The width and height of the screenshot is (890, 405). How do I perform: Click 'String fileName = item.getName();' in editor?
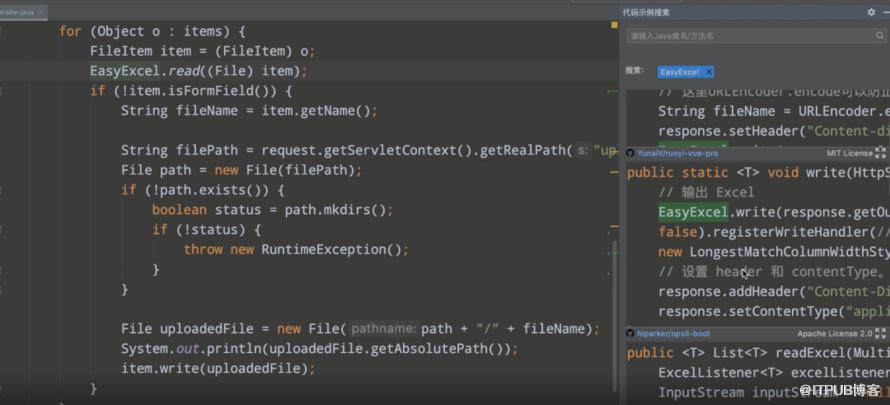[x=249, y=111]
